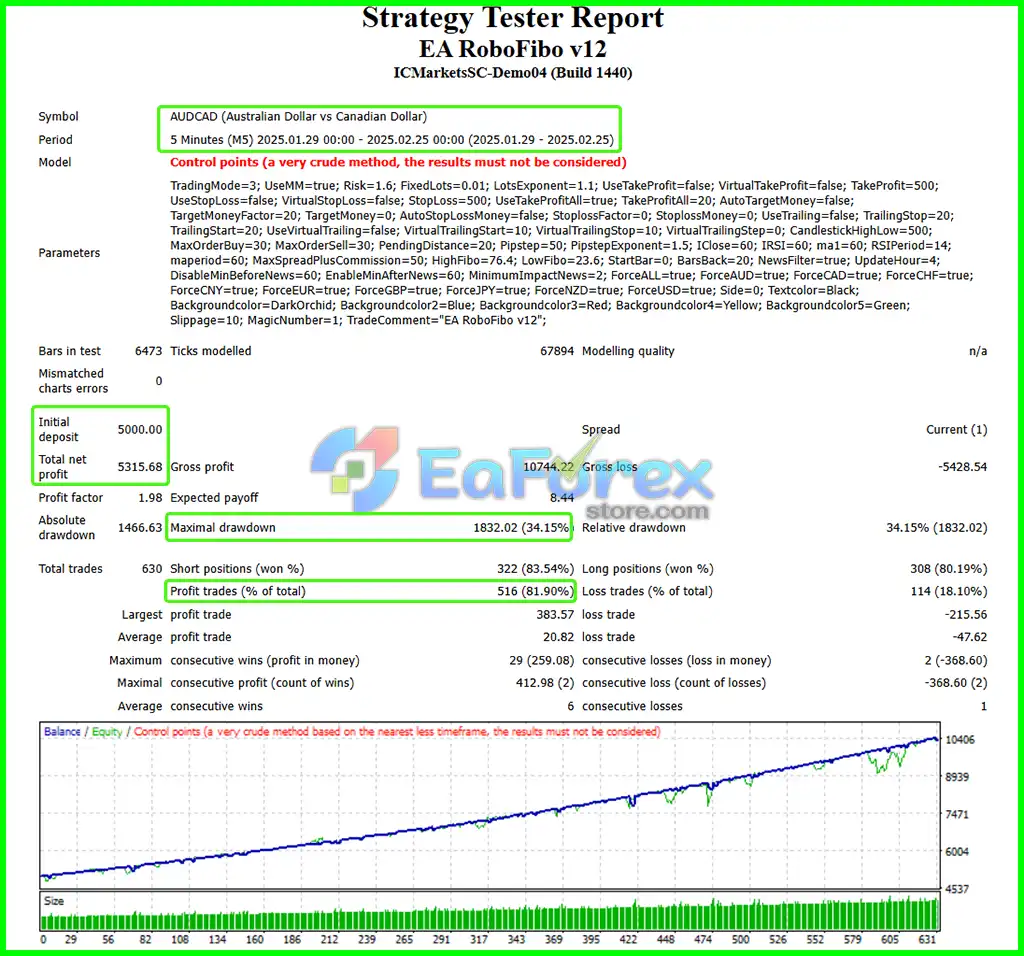The image size is (1024, 956).
Task: Click the loss trades value "114 (18.10%)"
Action: click(949, 591)
